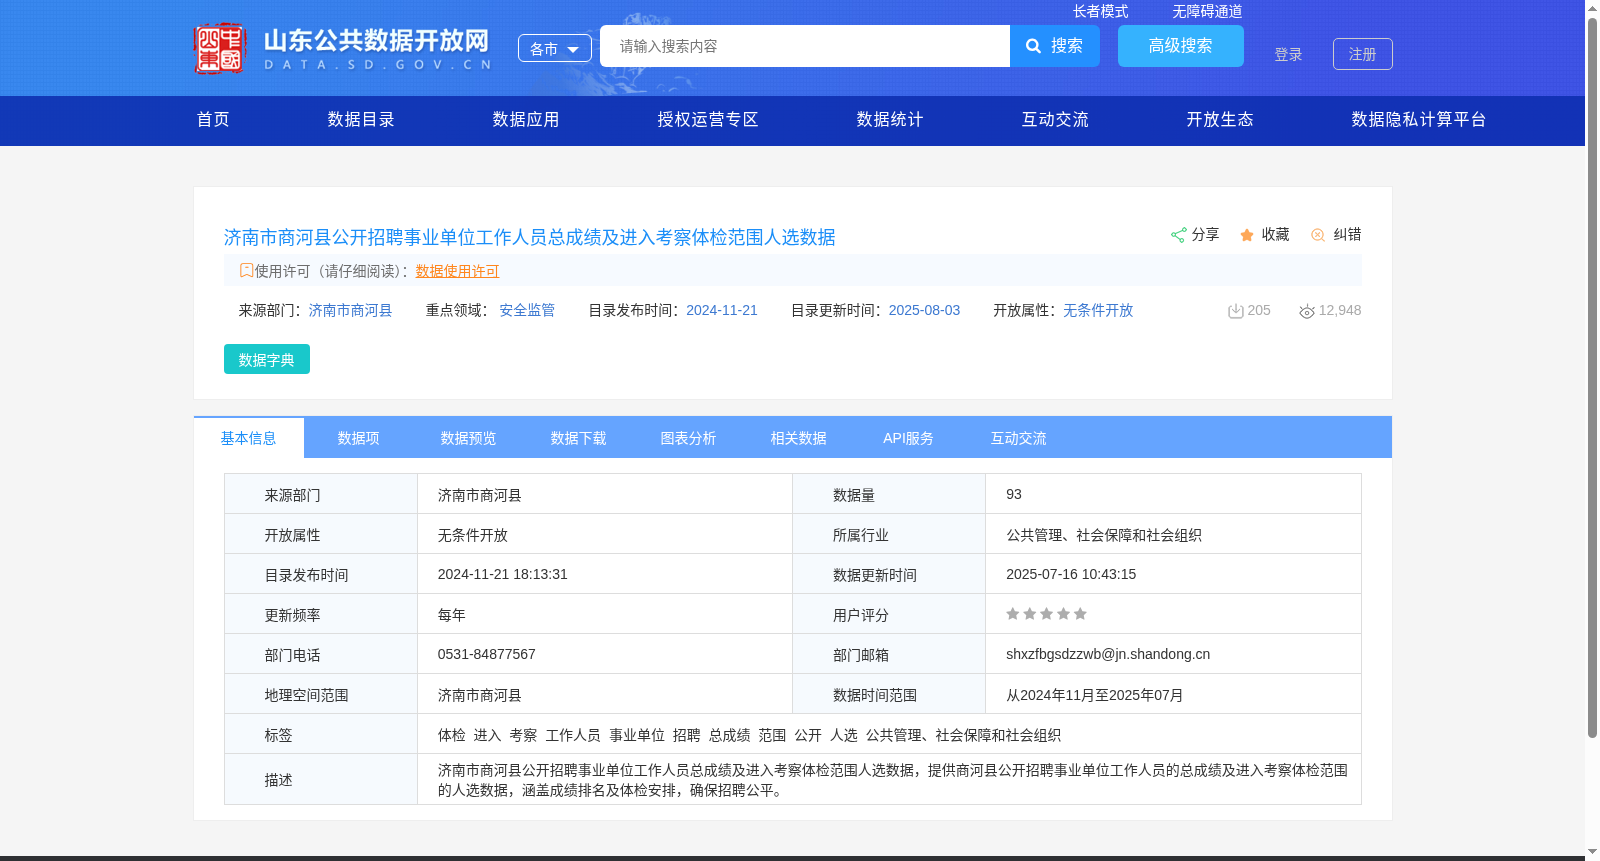
Task: Open 无障碍通道 accessibility channel
Action: 1207,11
